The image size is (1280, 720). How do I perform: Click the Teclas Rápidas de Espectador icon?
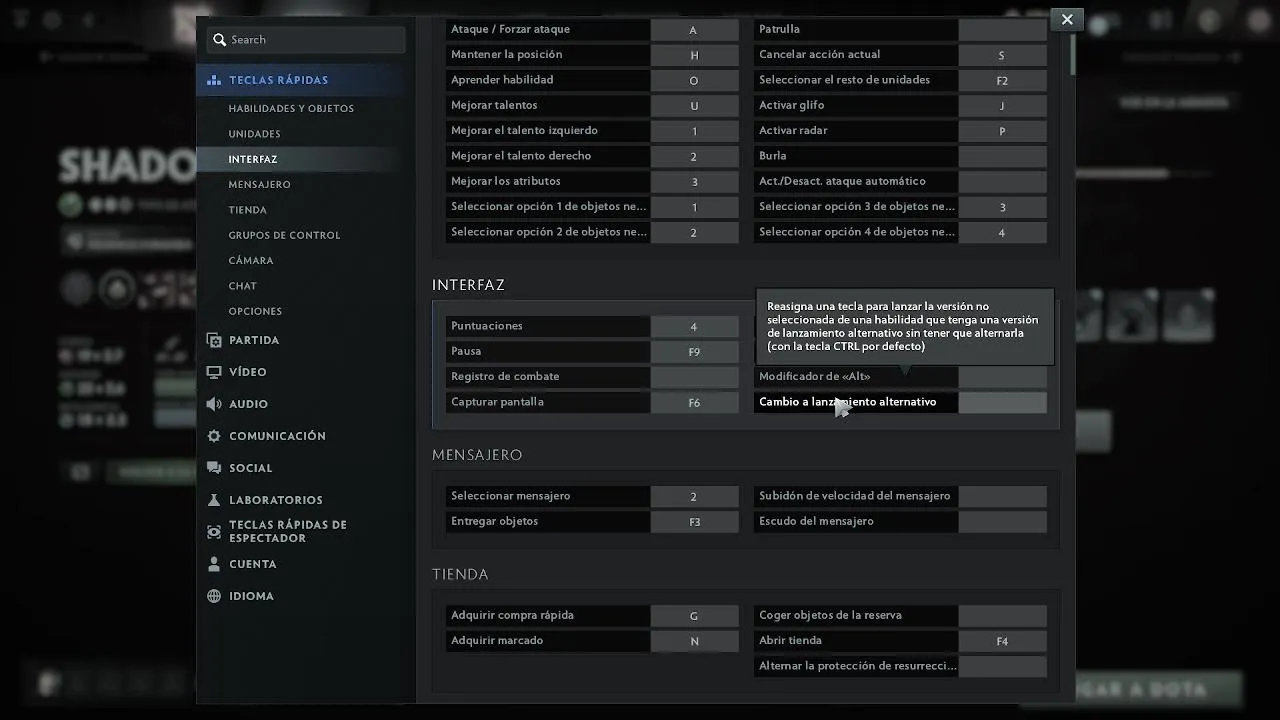pos(214,532)
